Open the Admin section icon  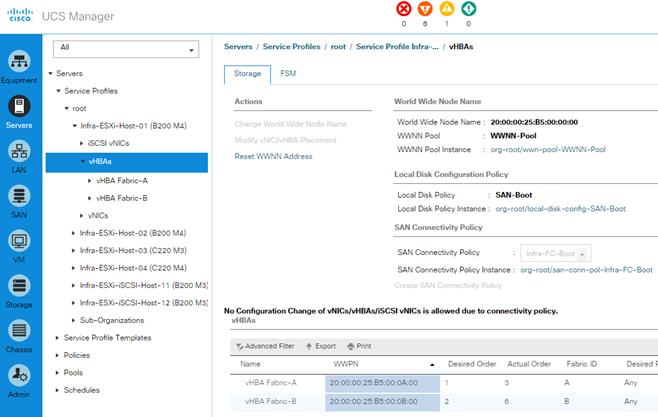tap(19, 375)
